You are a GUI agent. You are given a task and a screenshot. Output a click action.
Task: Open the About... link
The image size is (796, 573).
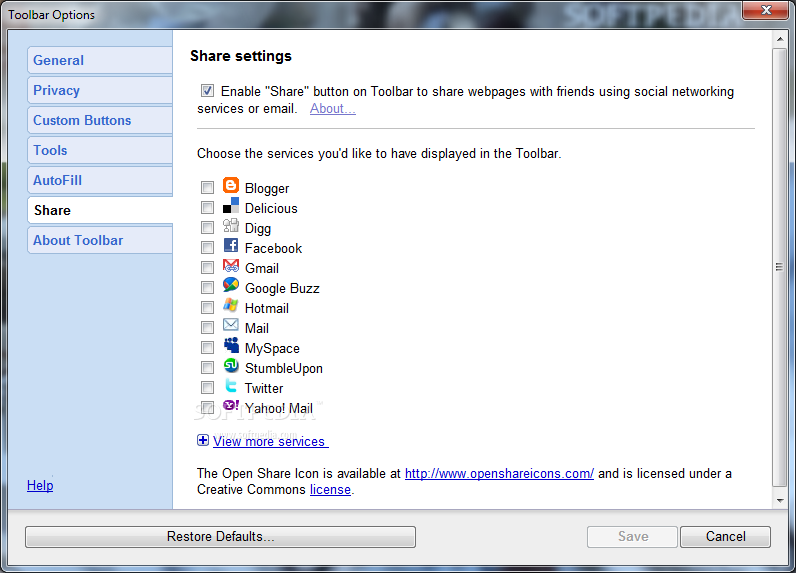click(x=333, y=108)
